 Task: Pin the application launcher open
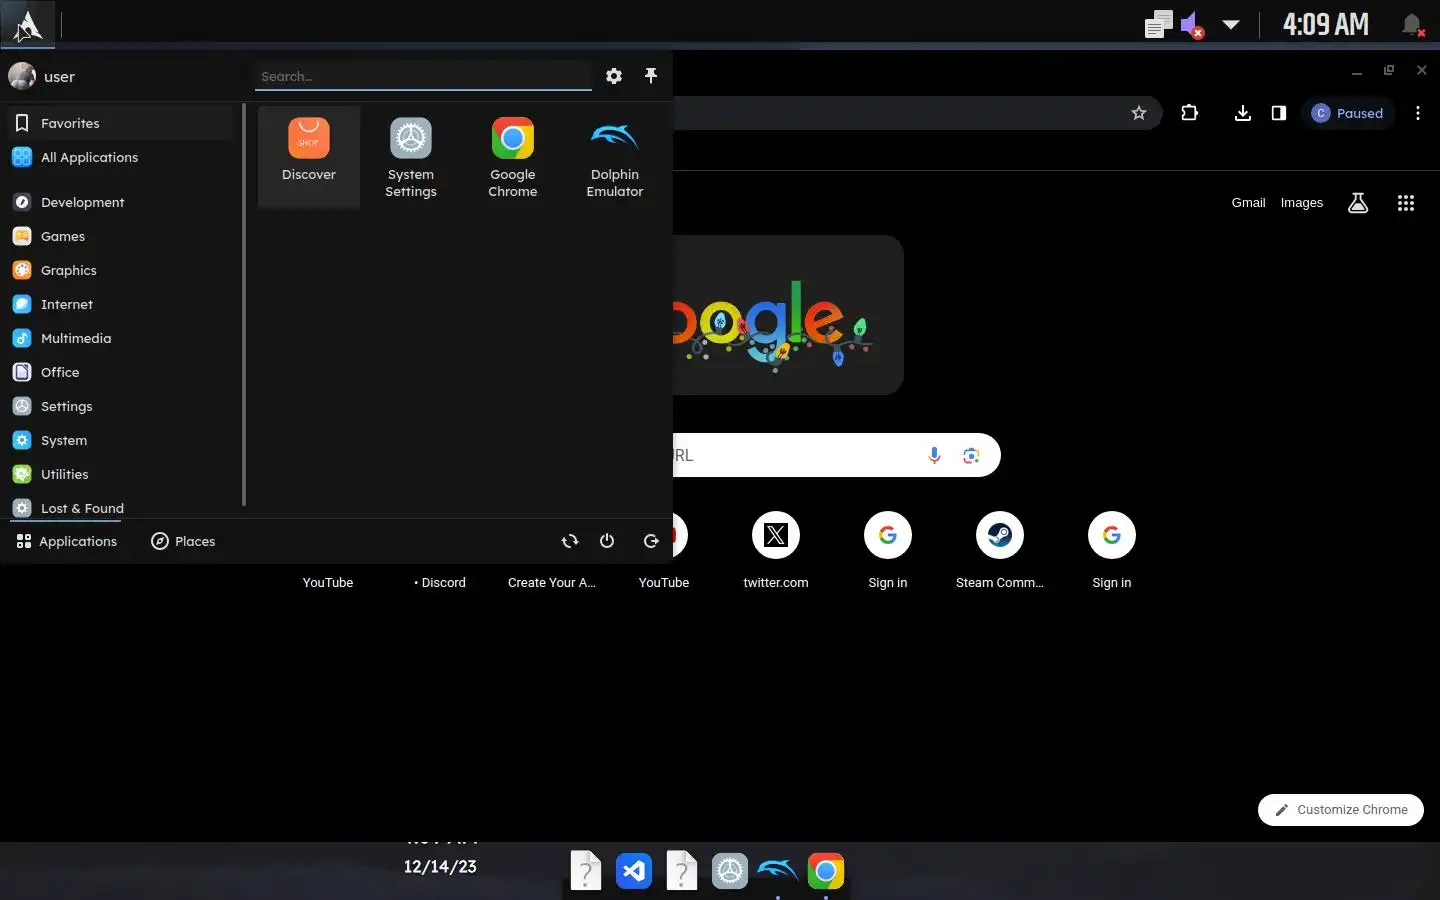(x=651, y=76)
